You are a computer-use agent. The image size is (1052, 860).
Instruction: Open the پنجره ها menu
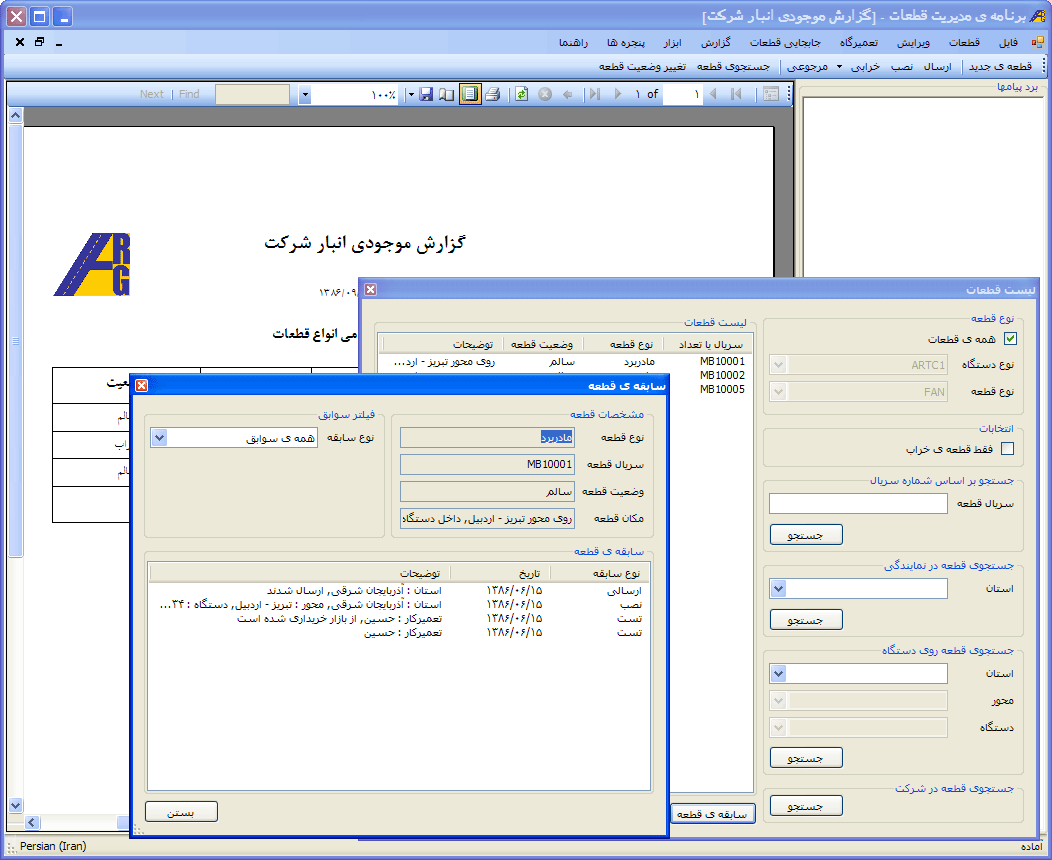(x=625, y=42)
